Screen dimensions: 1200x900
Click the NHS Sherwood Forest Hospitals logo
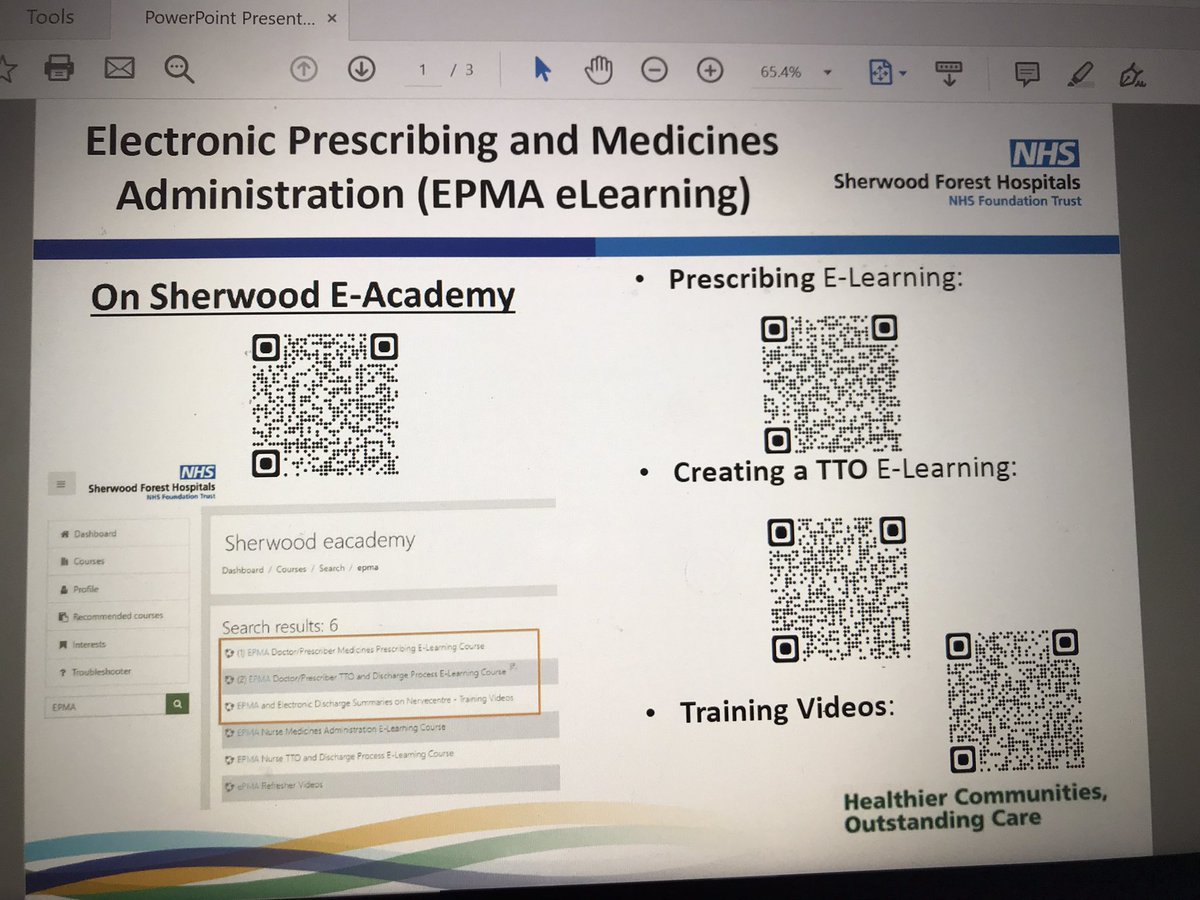(958, 172)
